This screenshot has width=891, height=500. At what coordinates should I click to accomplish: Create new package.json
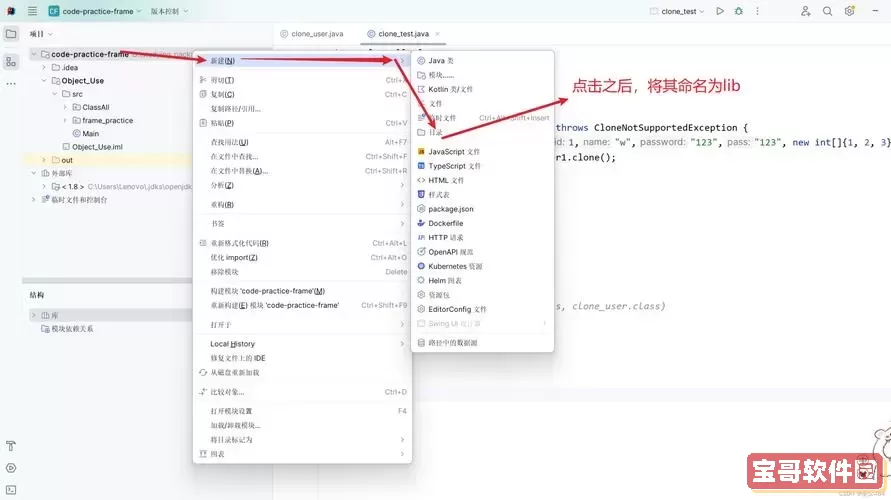coord(482,209)
